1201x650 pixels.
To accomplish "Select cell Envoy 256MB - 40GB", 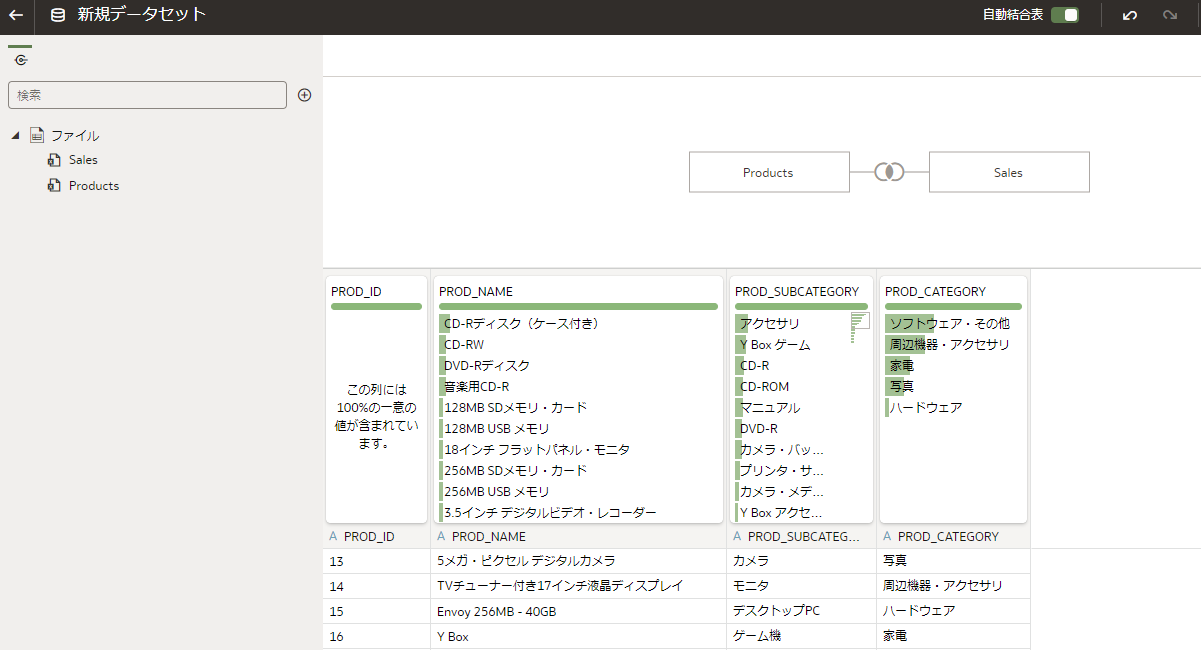I will (x=578, y=611).
